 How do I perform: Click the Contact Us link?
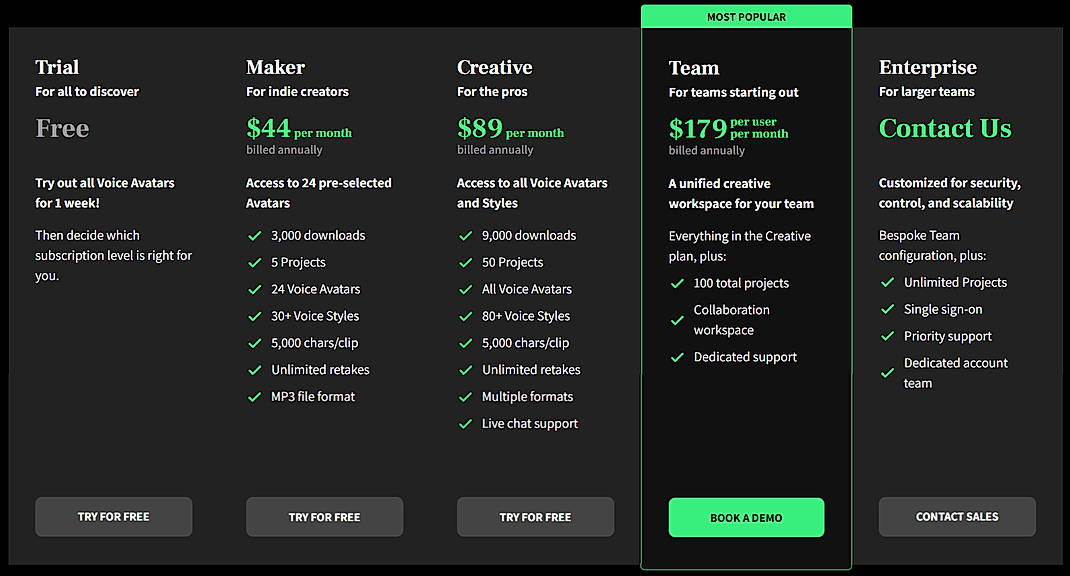[x=945, y=128]
